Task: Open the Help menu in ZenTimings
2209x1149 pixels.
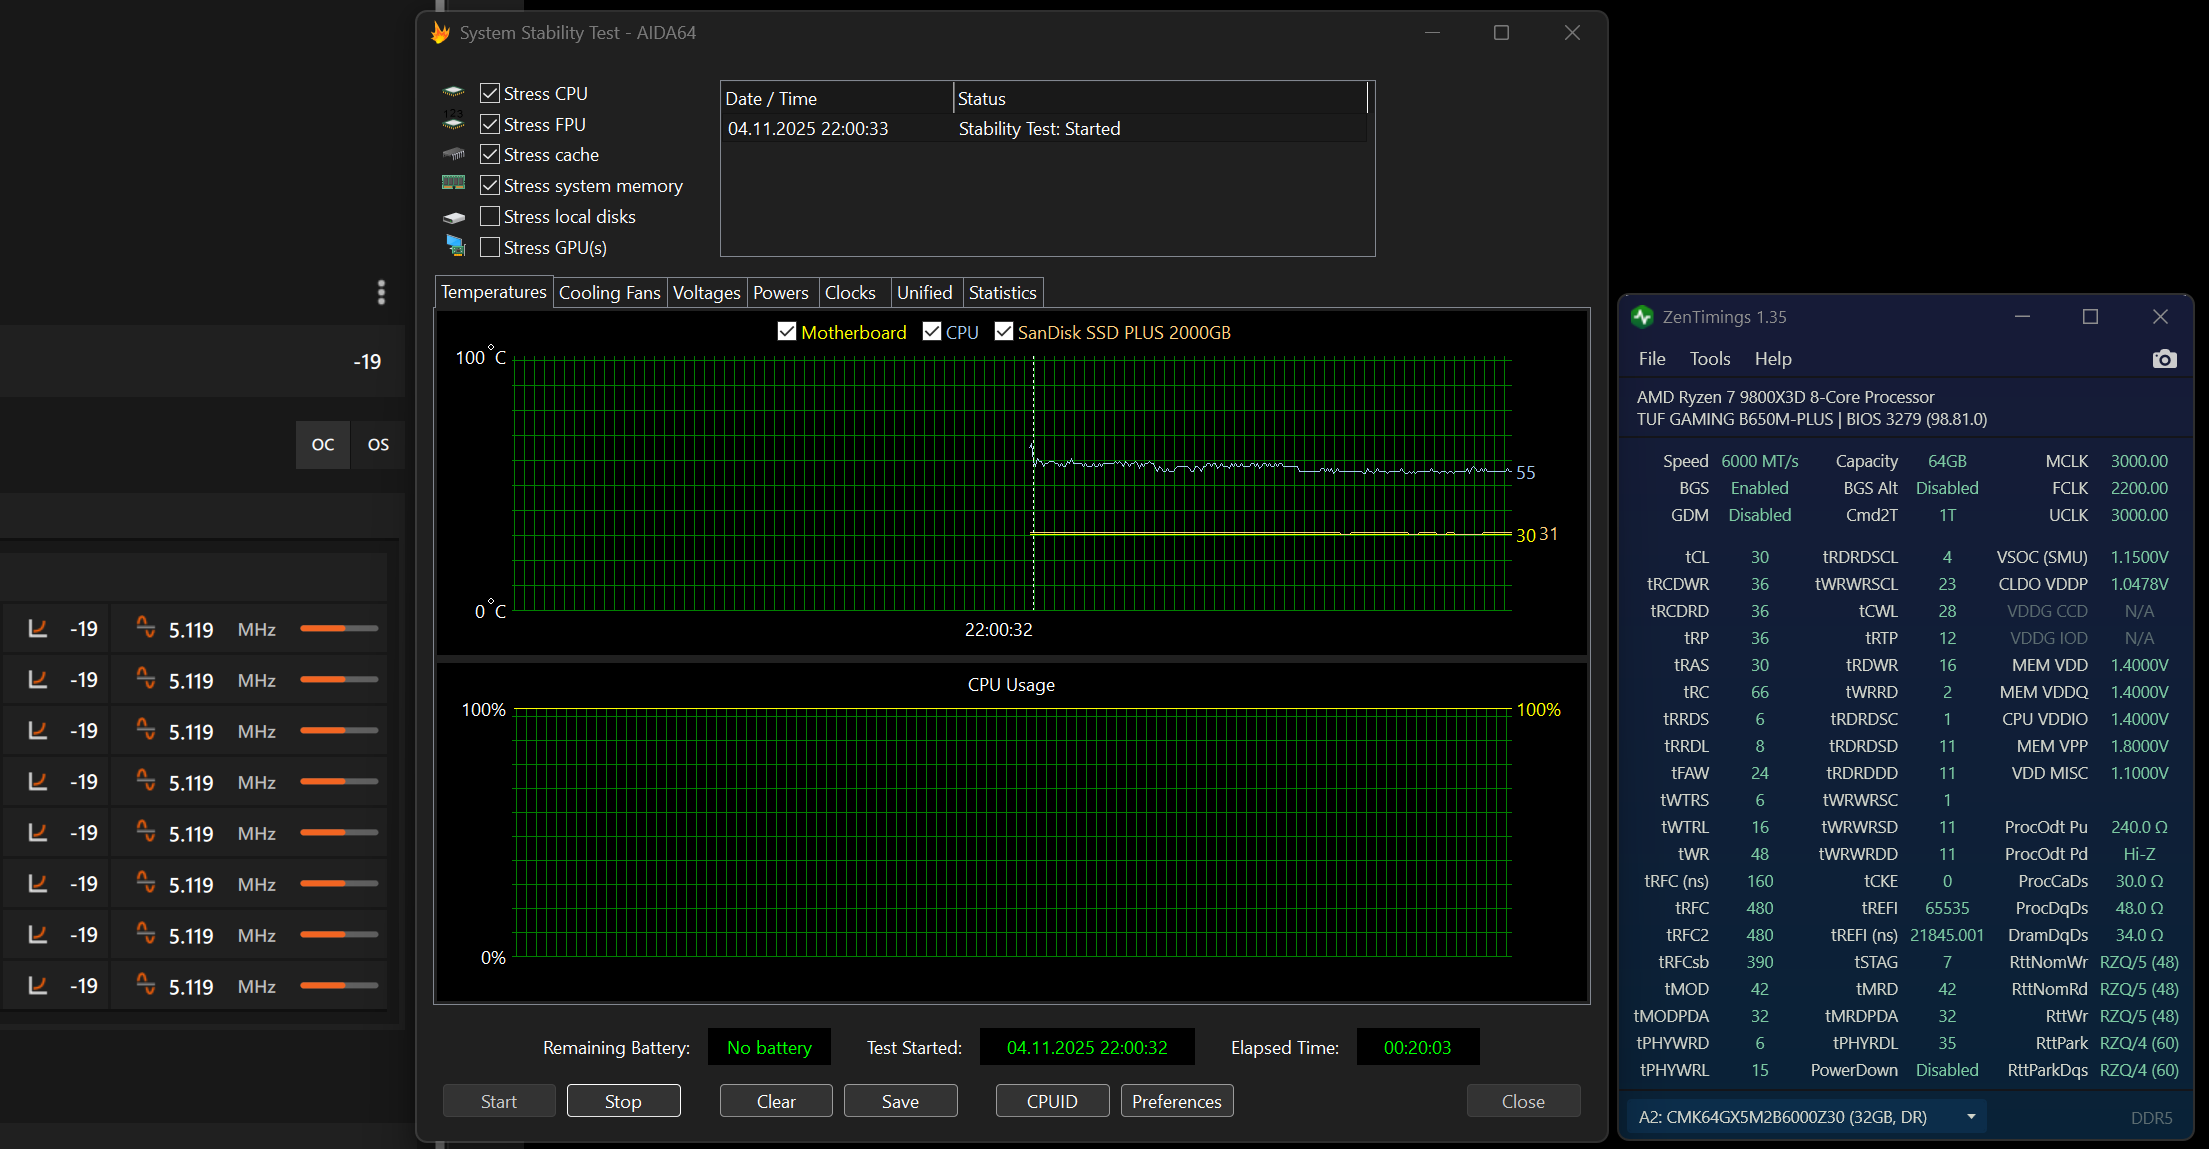Action: [1773, 359]
